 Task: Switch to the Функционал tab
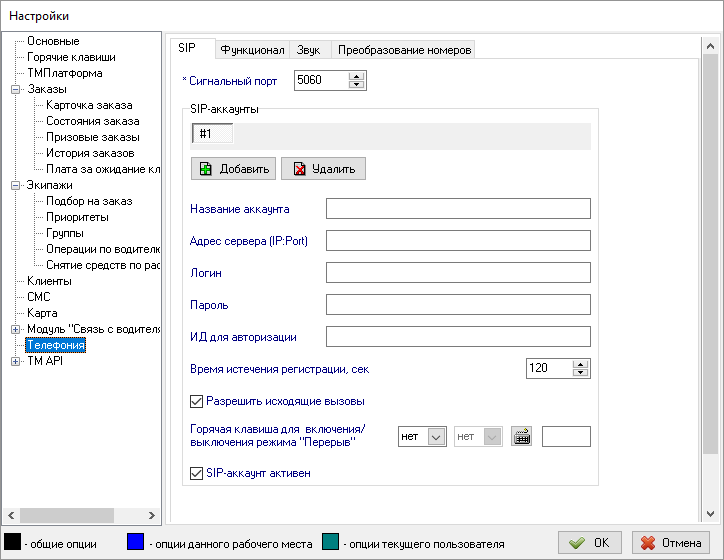pyautogui.click(x=253, y=50)
